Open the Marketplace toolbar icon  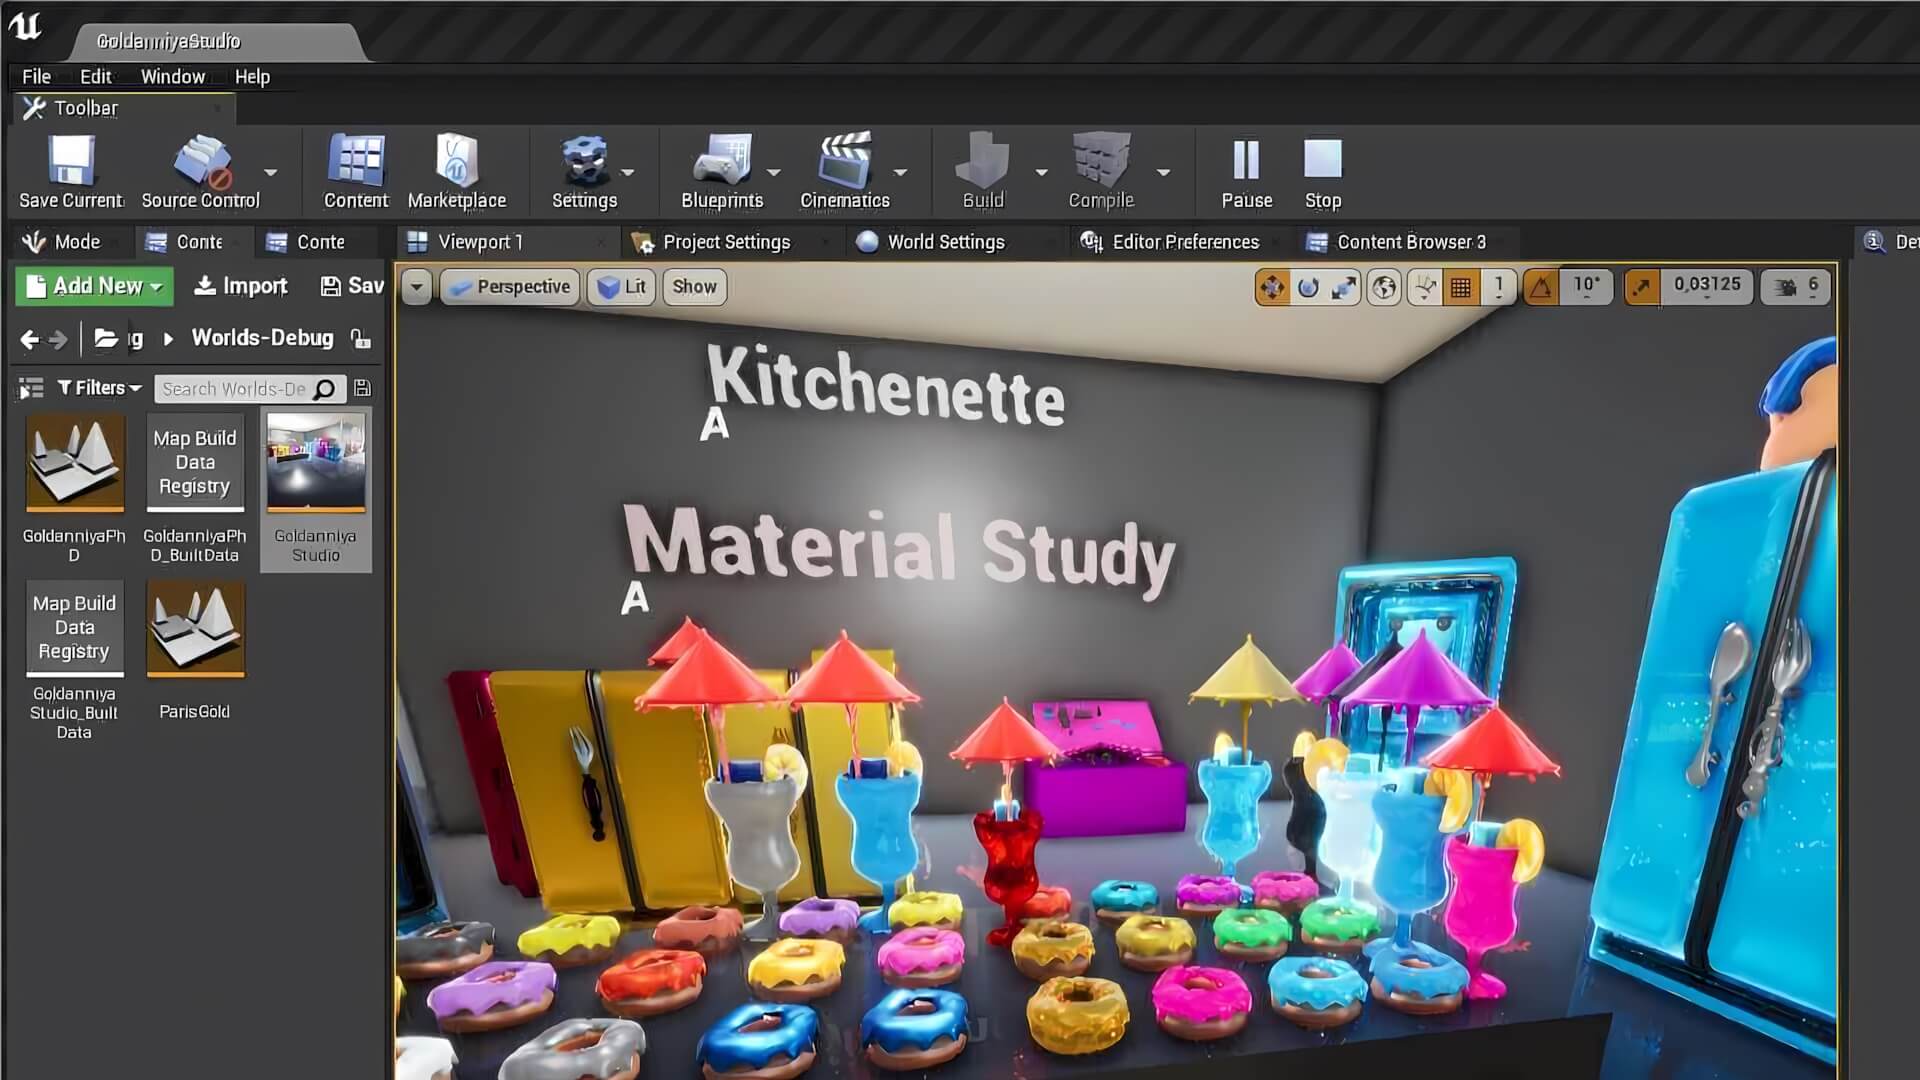point(457,162)
